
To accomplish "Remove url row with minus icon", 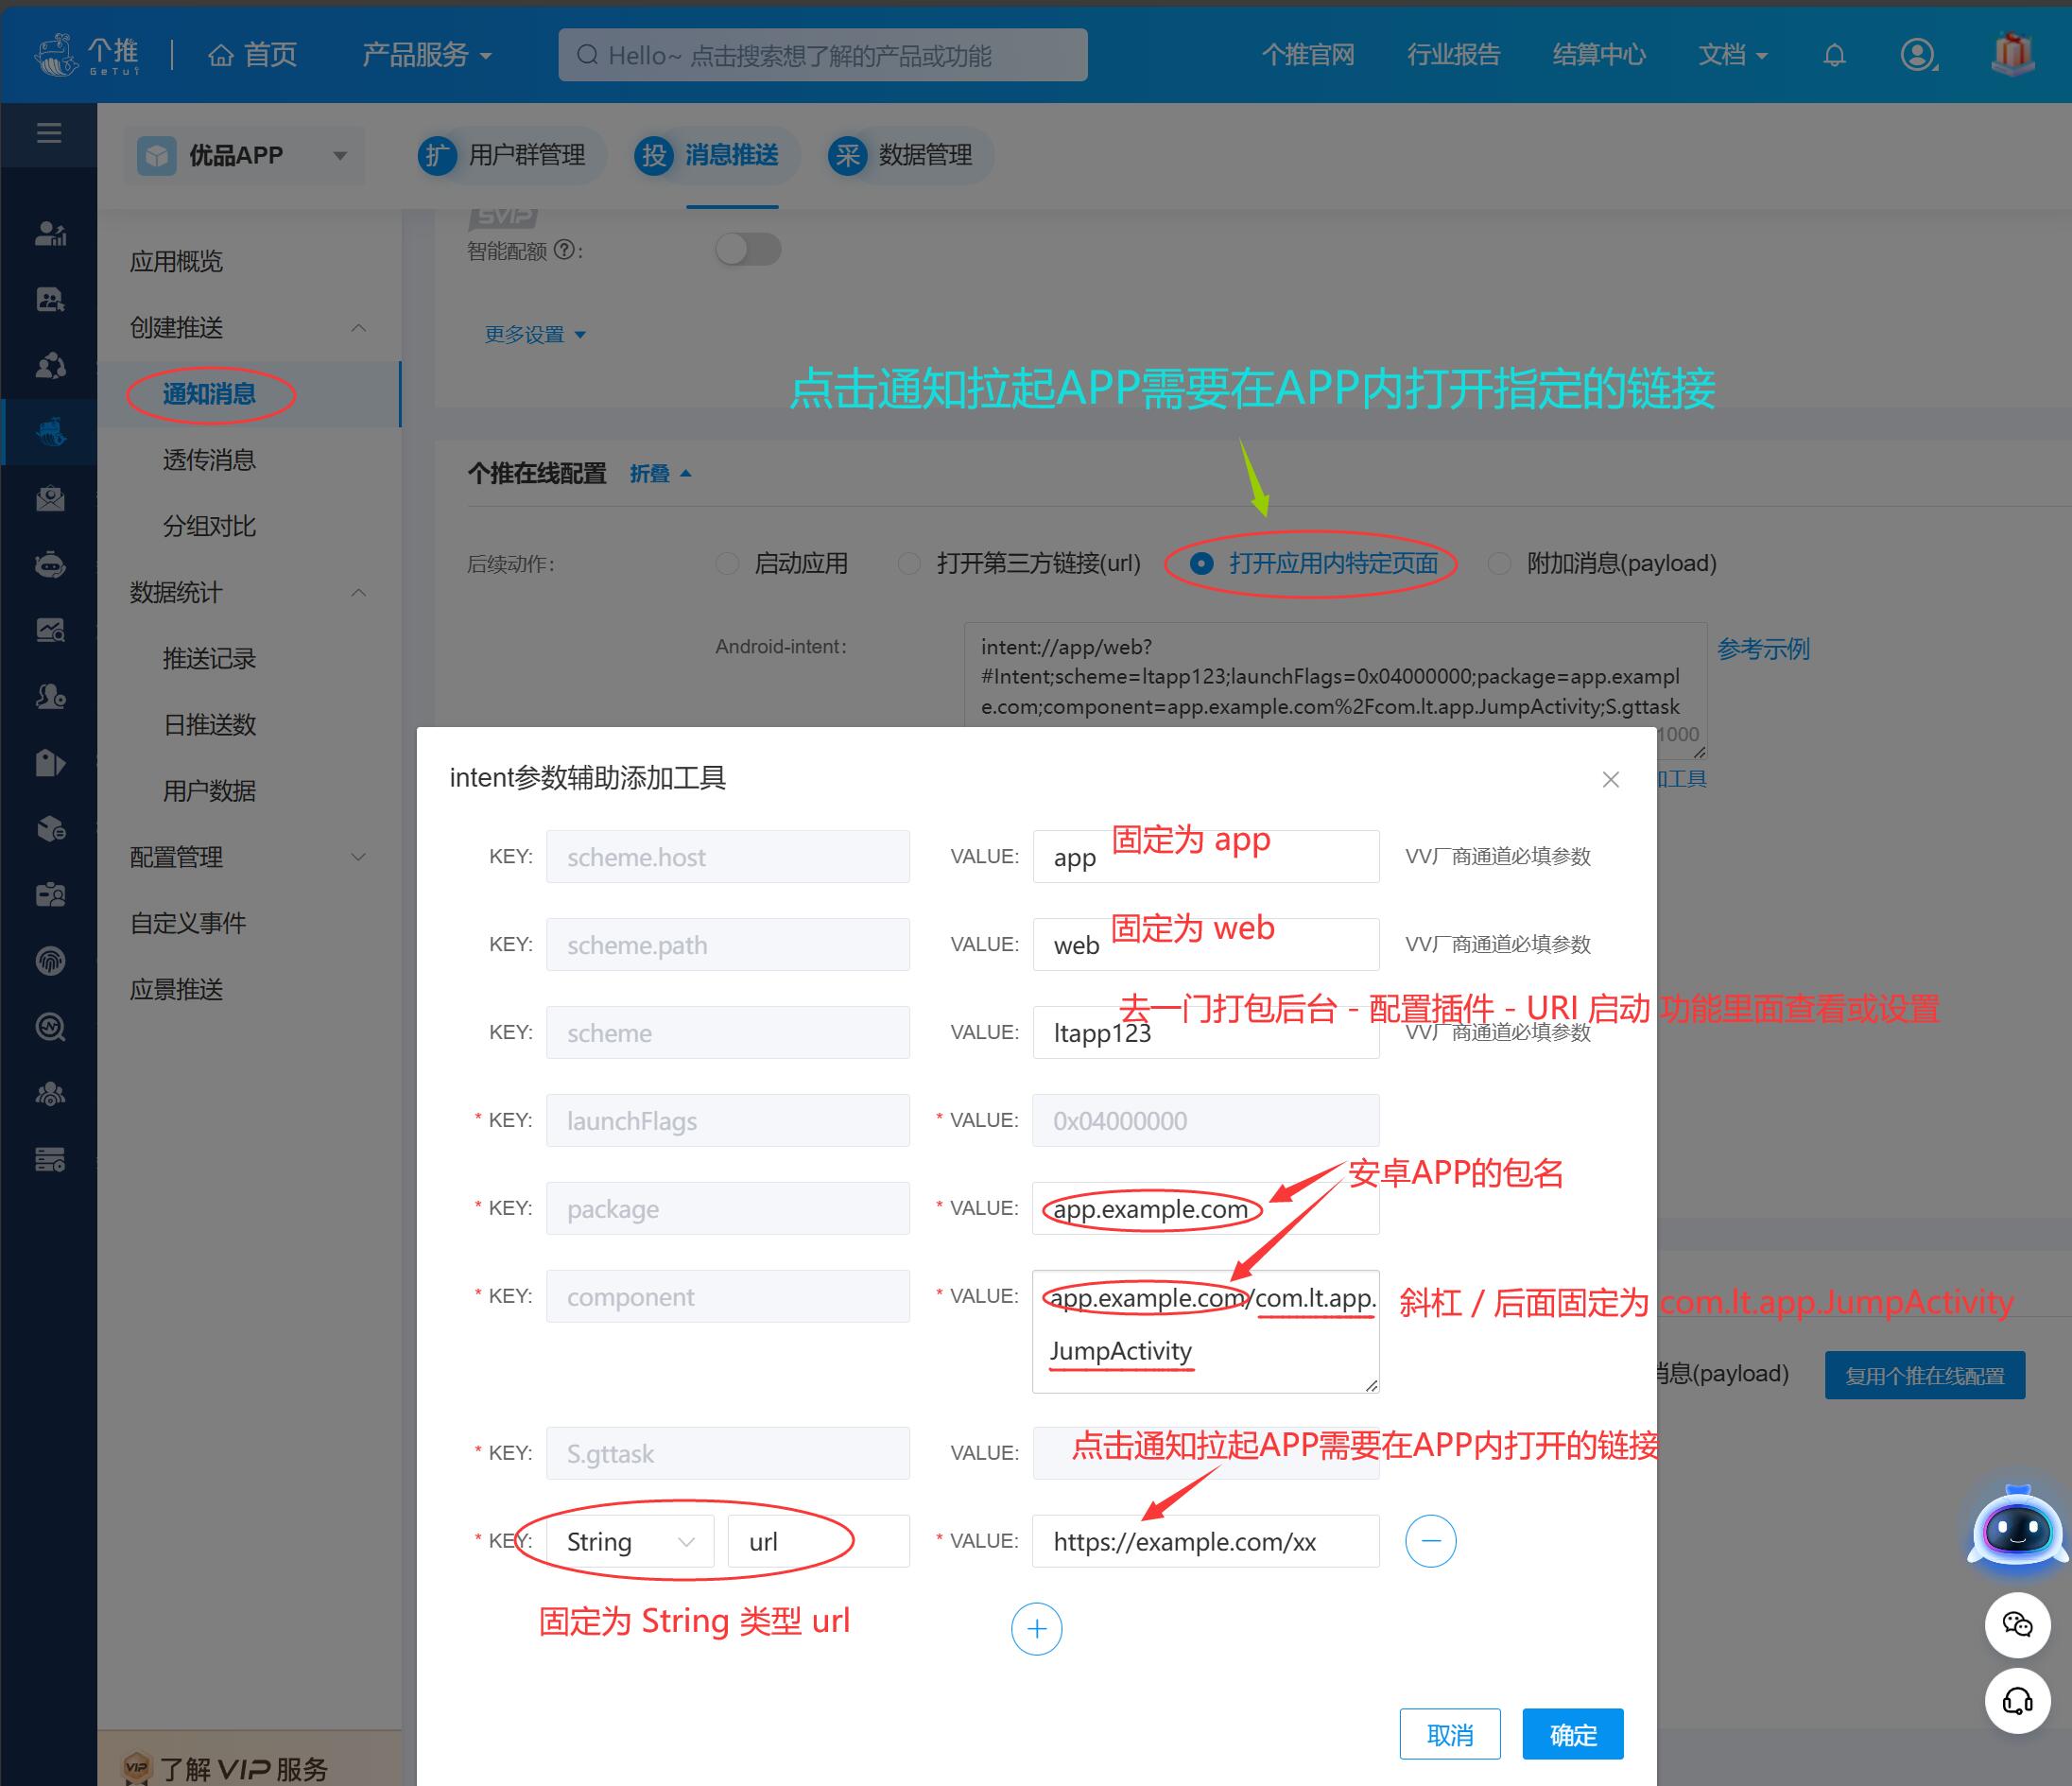I will pos(1430,1541).
